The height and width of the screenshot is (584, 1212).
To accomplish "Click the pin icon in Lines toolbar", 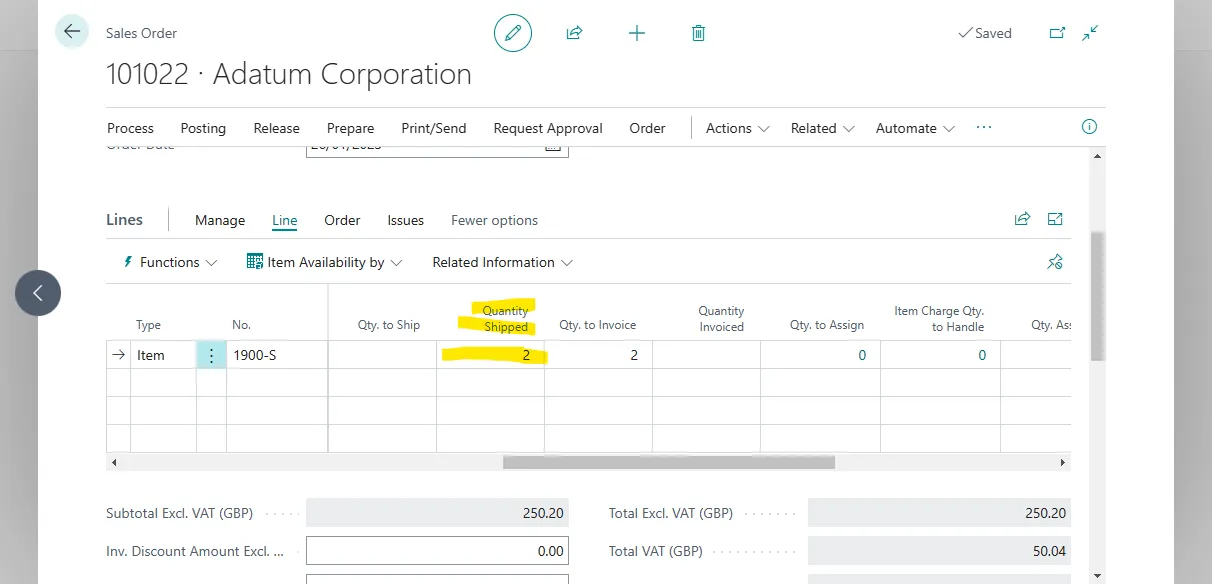I will pos(1055,262).
